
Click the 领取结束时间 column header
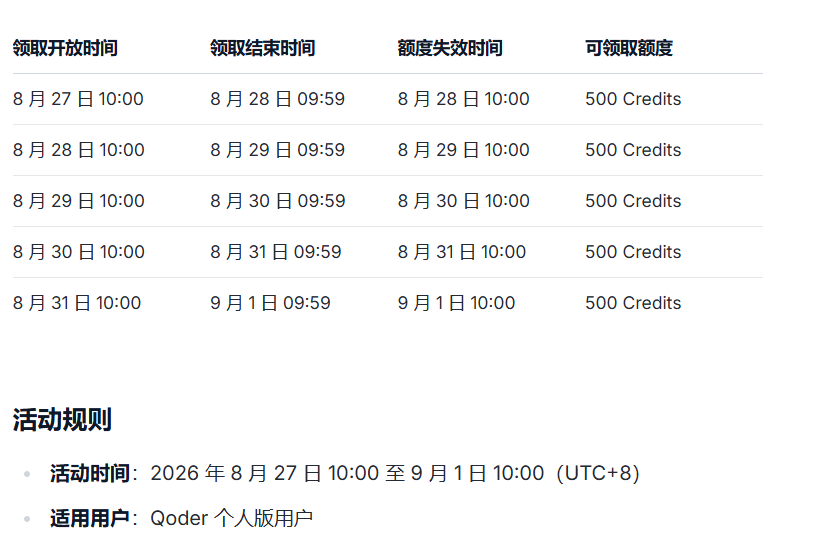262,48
